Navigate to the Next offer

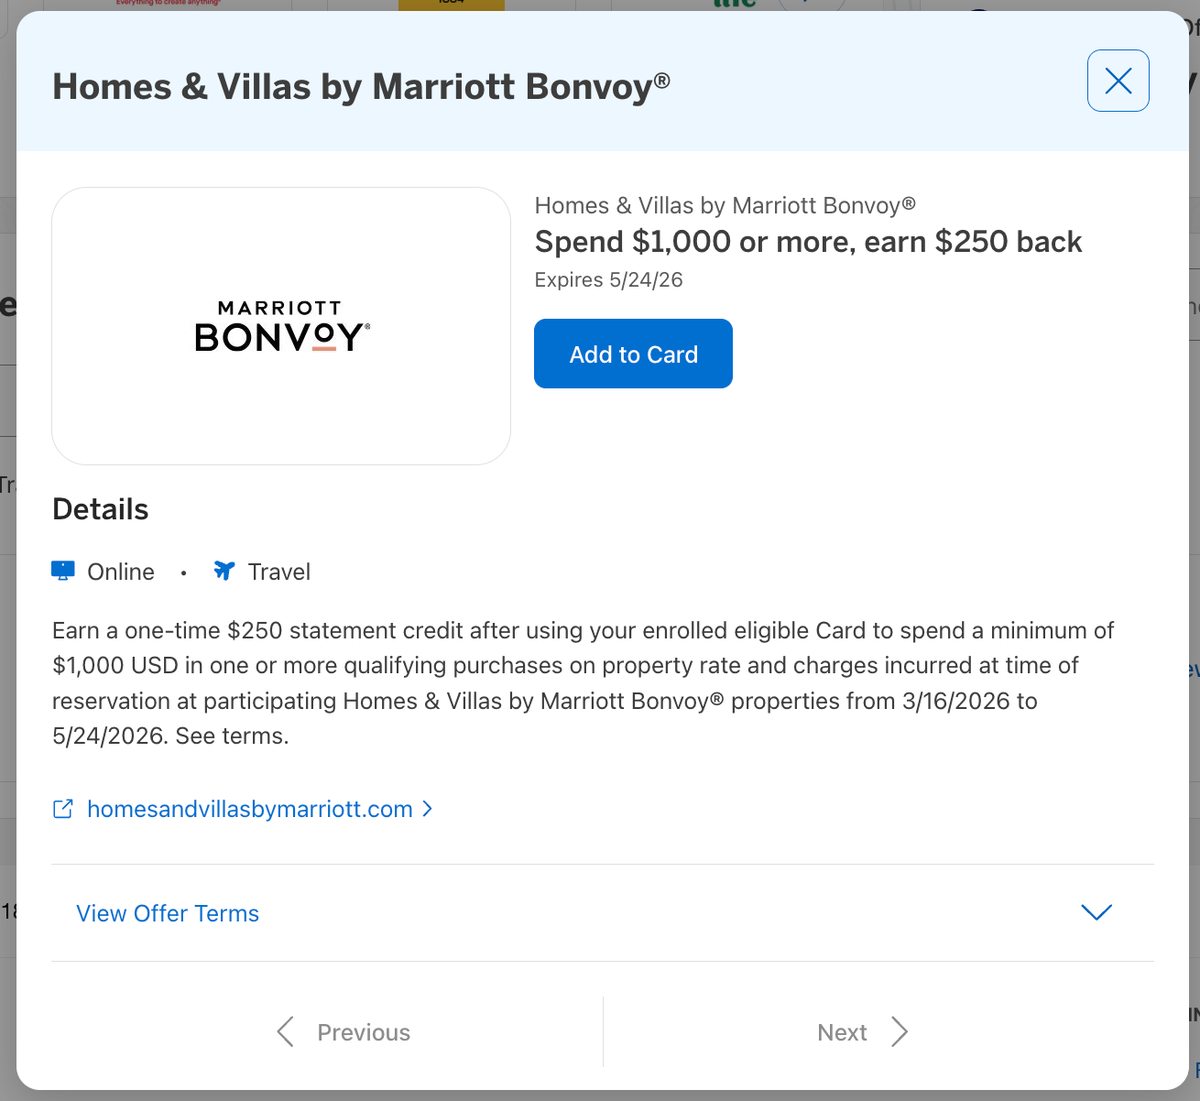click(842, 1031)
